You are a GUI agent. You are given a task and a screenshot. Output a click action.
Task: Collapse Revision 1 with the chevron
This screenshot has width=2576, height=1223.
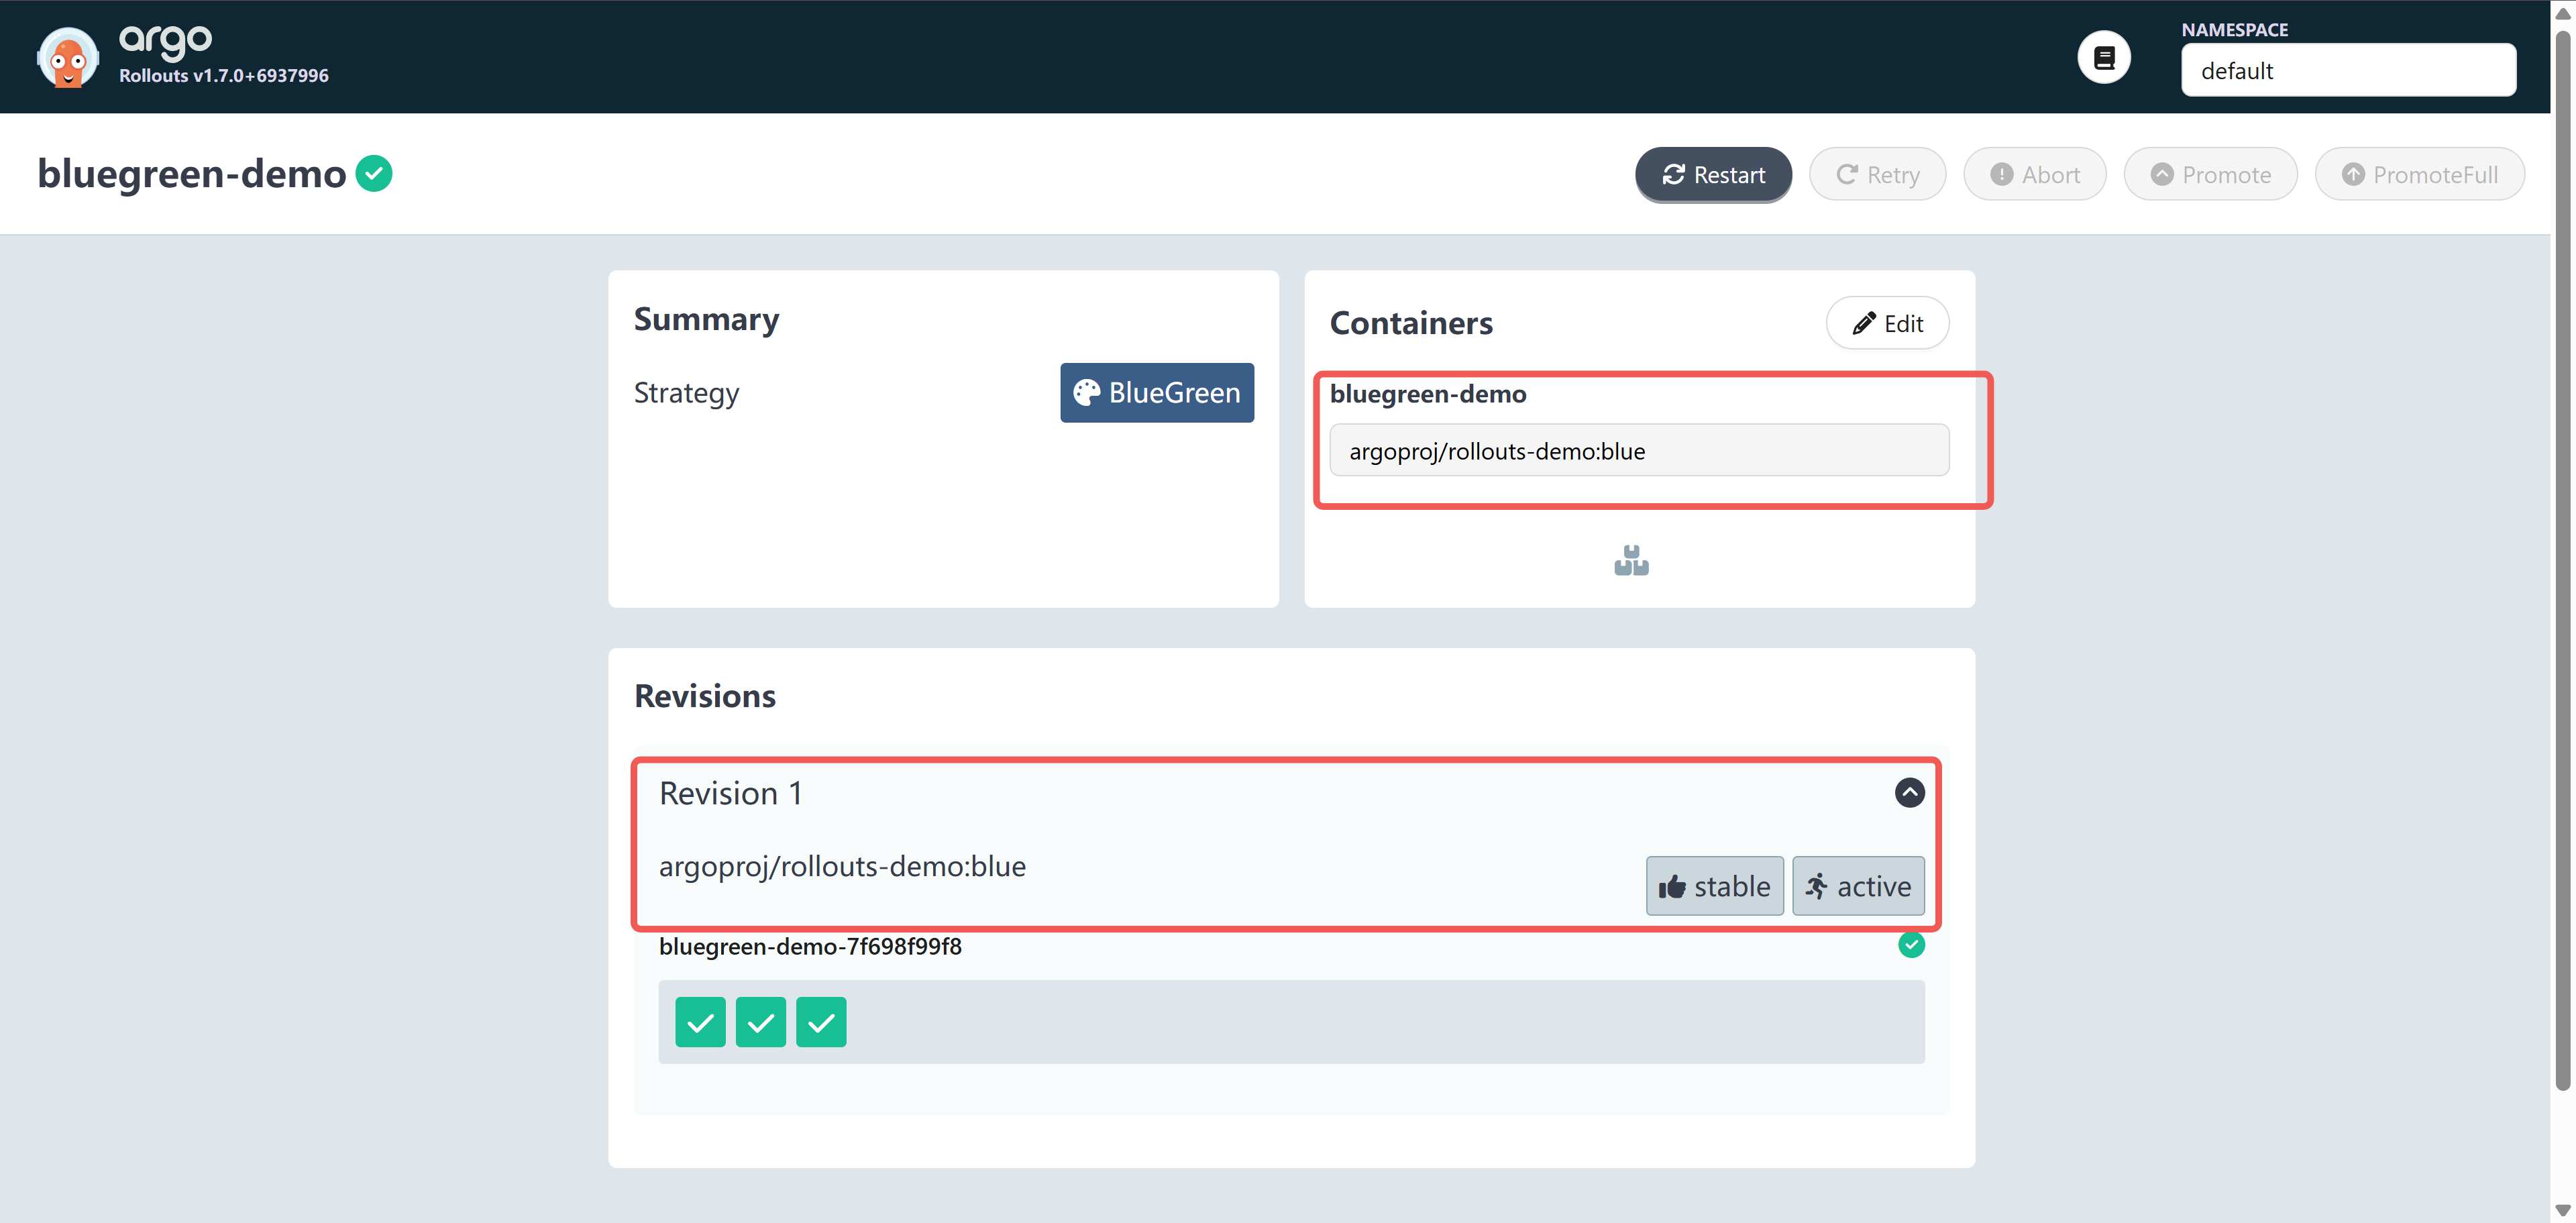1909,793
